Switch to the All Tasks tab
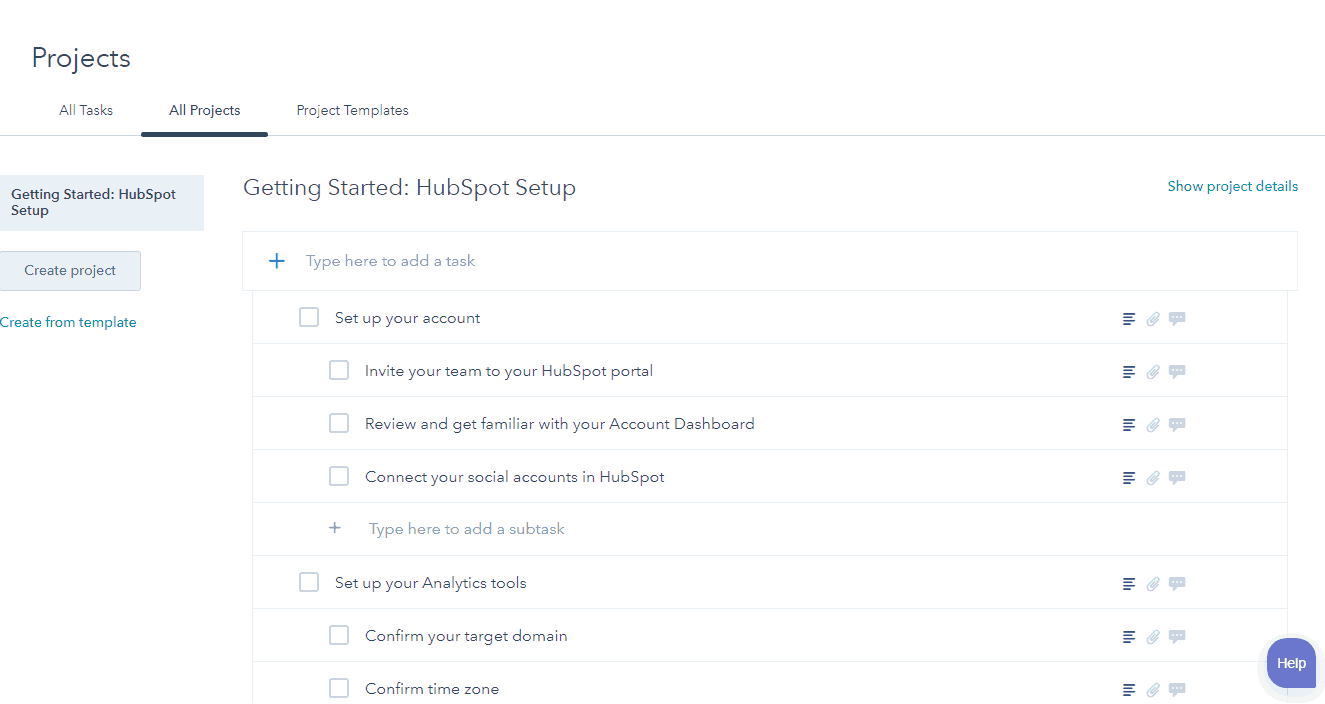This screenshot has height=704, width=1325. [x=86, y=110]
